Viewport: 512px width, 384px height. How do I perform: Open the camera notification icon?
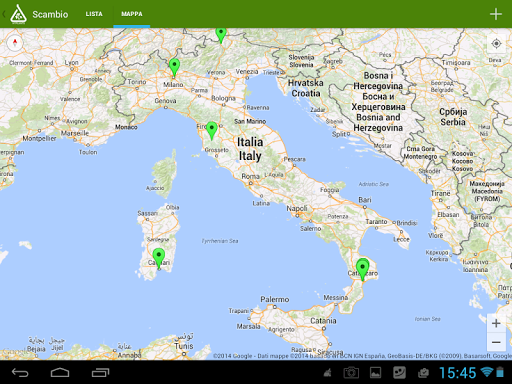click(351, 372)
